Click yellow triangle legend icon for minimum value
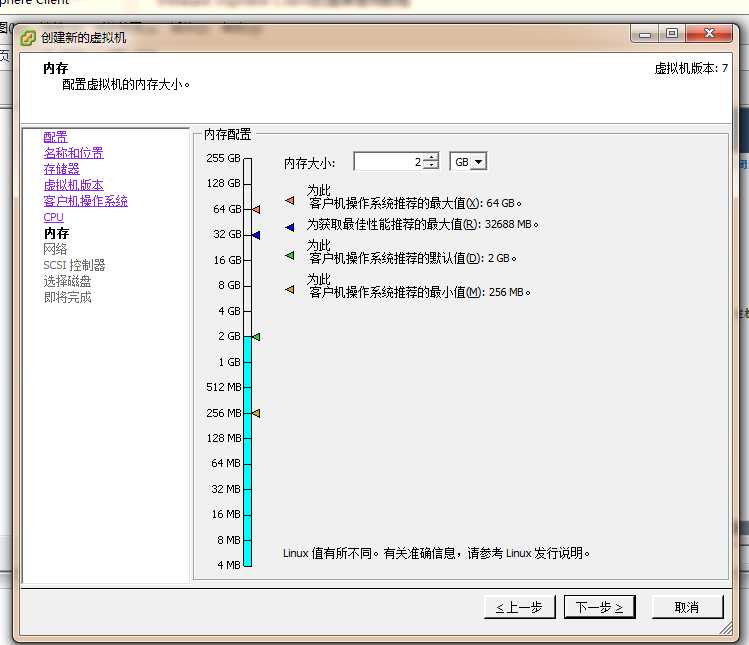 pos(289,290)
